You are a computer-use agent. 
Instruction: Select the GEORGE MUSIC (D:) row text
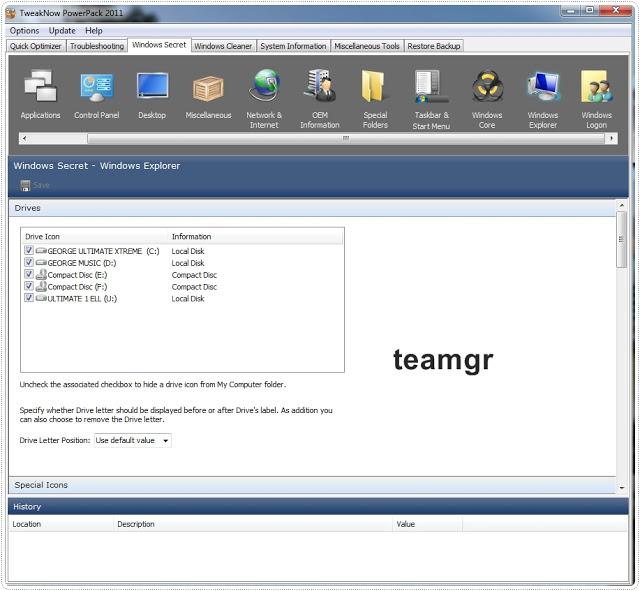pyautogui.click(x=82, y=263)
